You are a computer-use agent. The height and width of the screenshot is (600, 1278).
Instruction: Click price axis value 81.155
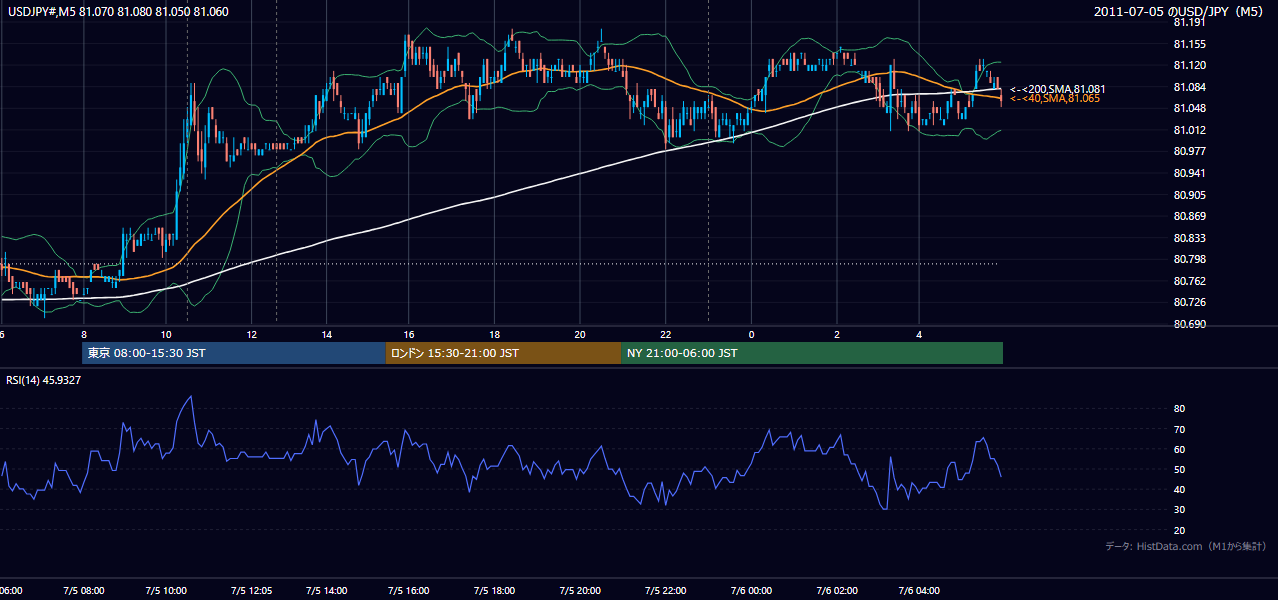coord(1189,44)
